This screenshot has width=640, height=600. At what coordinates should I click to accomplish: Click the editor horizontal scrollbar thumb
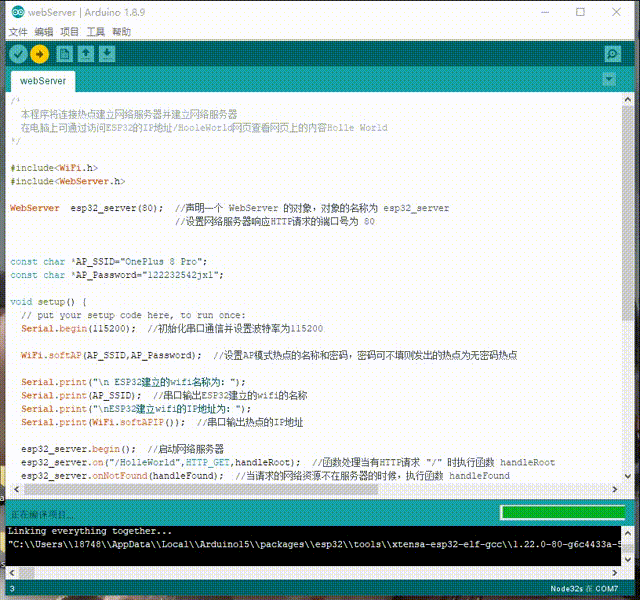[200, 489]
